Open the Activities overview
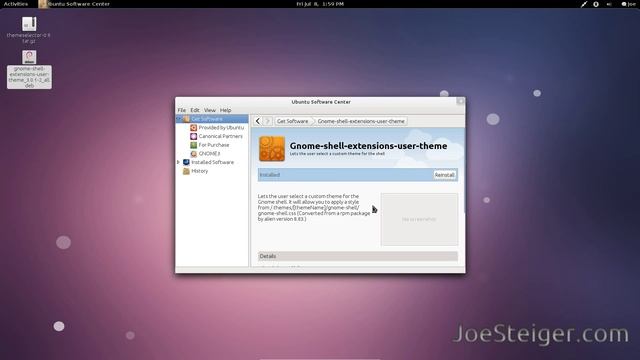The height and width of the screenshot is (360, 640). (16, 4)
